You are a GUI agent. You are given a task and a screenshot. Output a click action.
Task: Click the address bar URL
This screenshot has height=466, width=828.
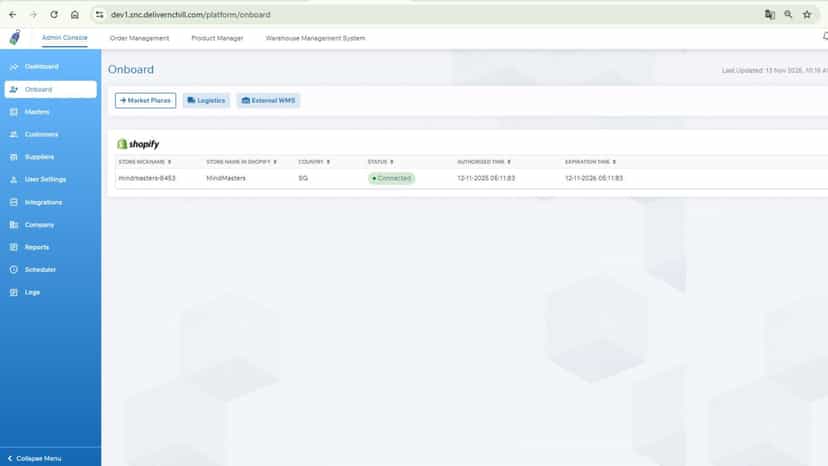click(191, 15)
